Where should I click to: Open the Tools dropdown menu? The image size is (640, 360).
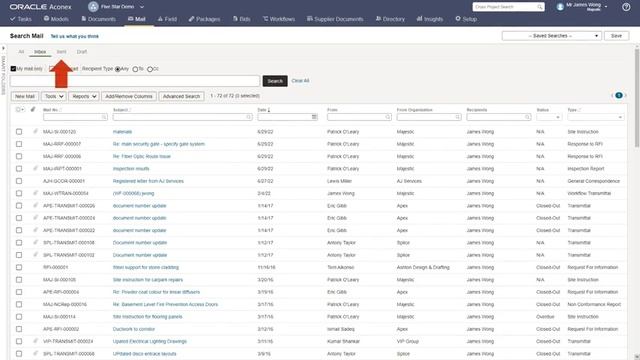click(x=53, y=96)
